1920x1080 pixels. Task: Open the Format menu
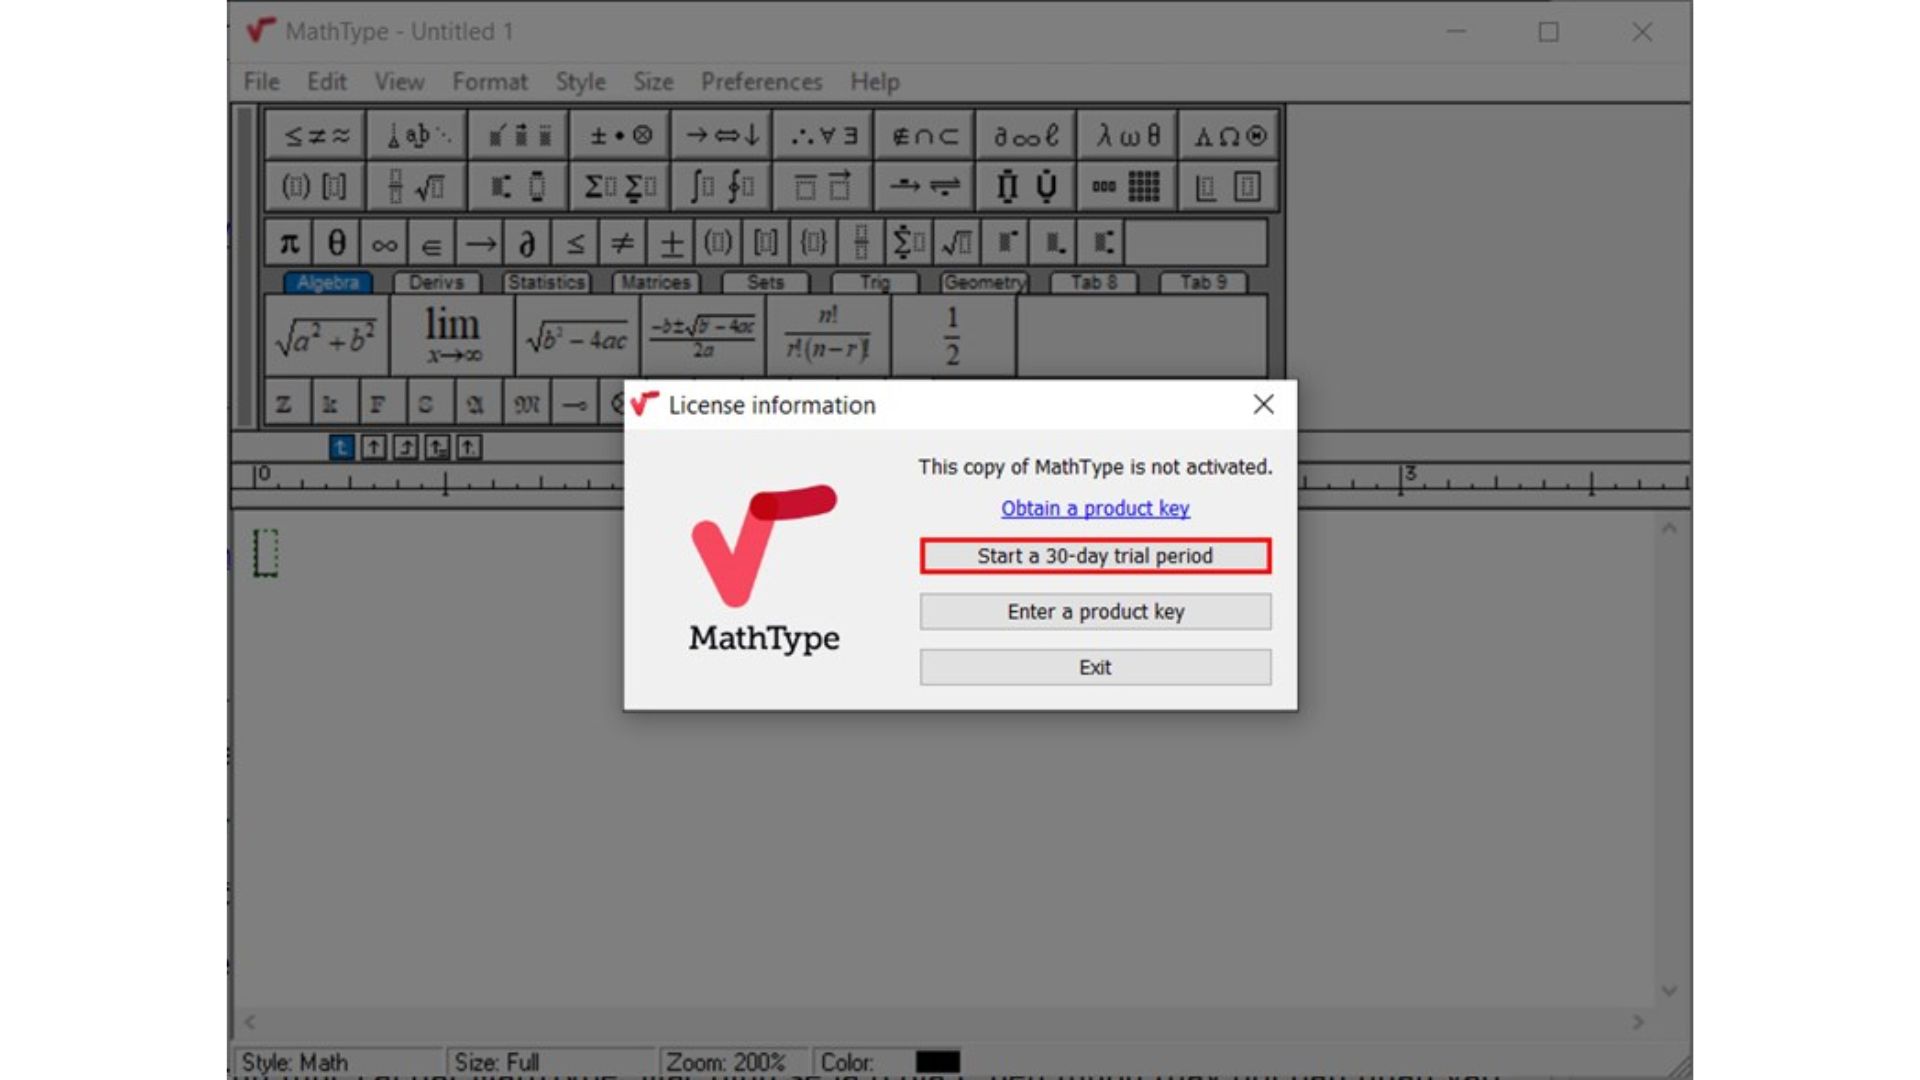coord(489,82)
